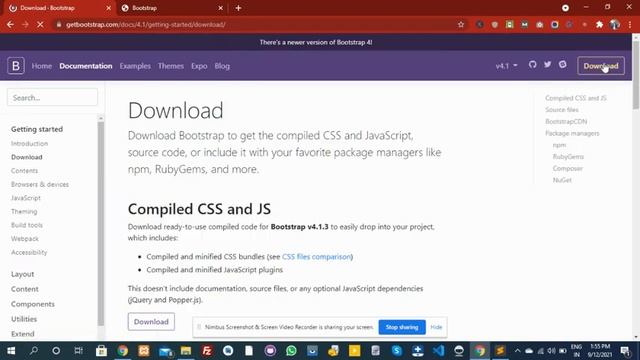Open Theming in sidebar
640x360 pixels.
pyautogui.click(x=24, y=211)
